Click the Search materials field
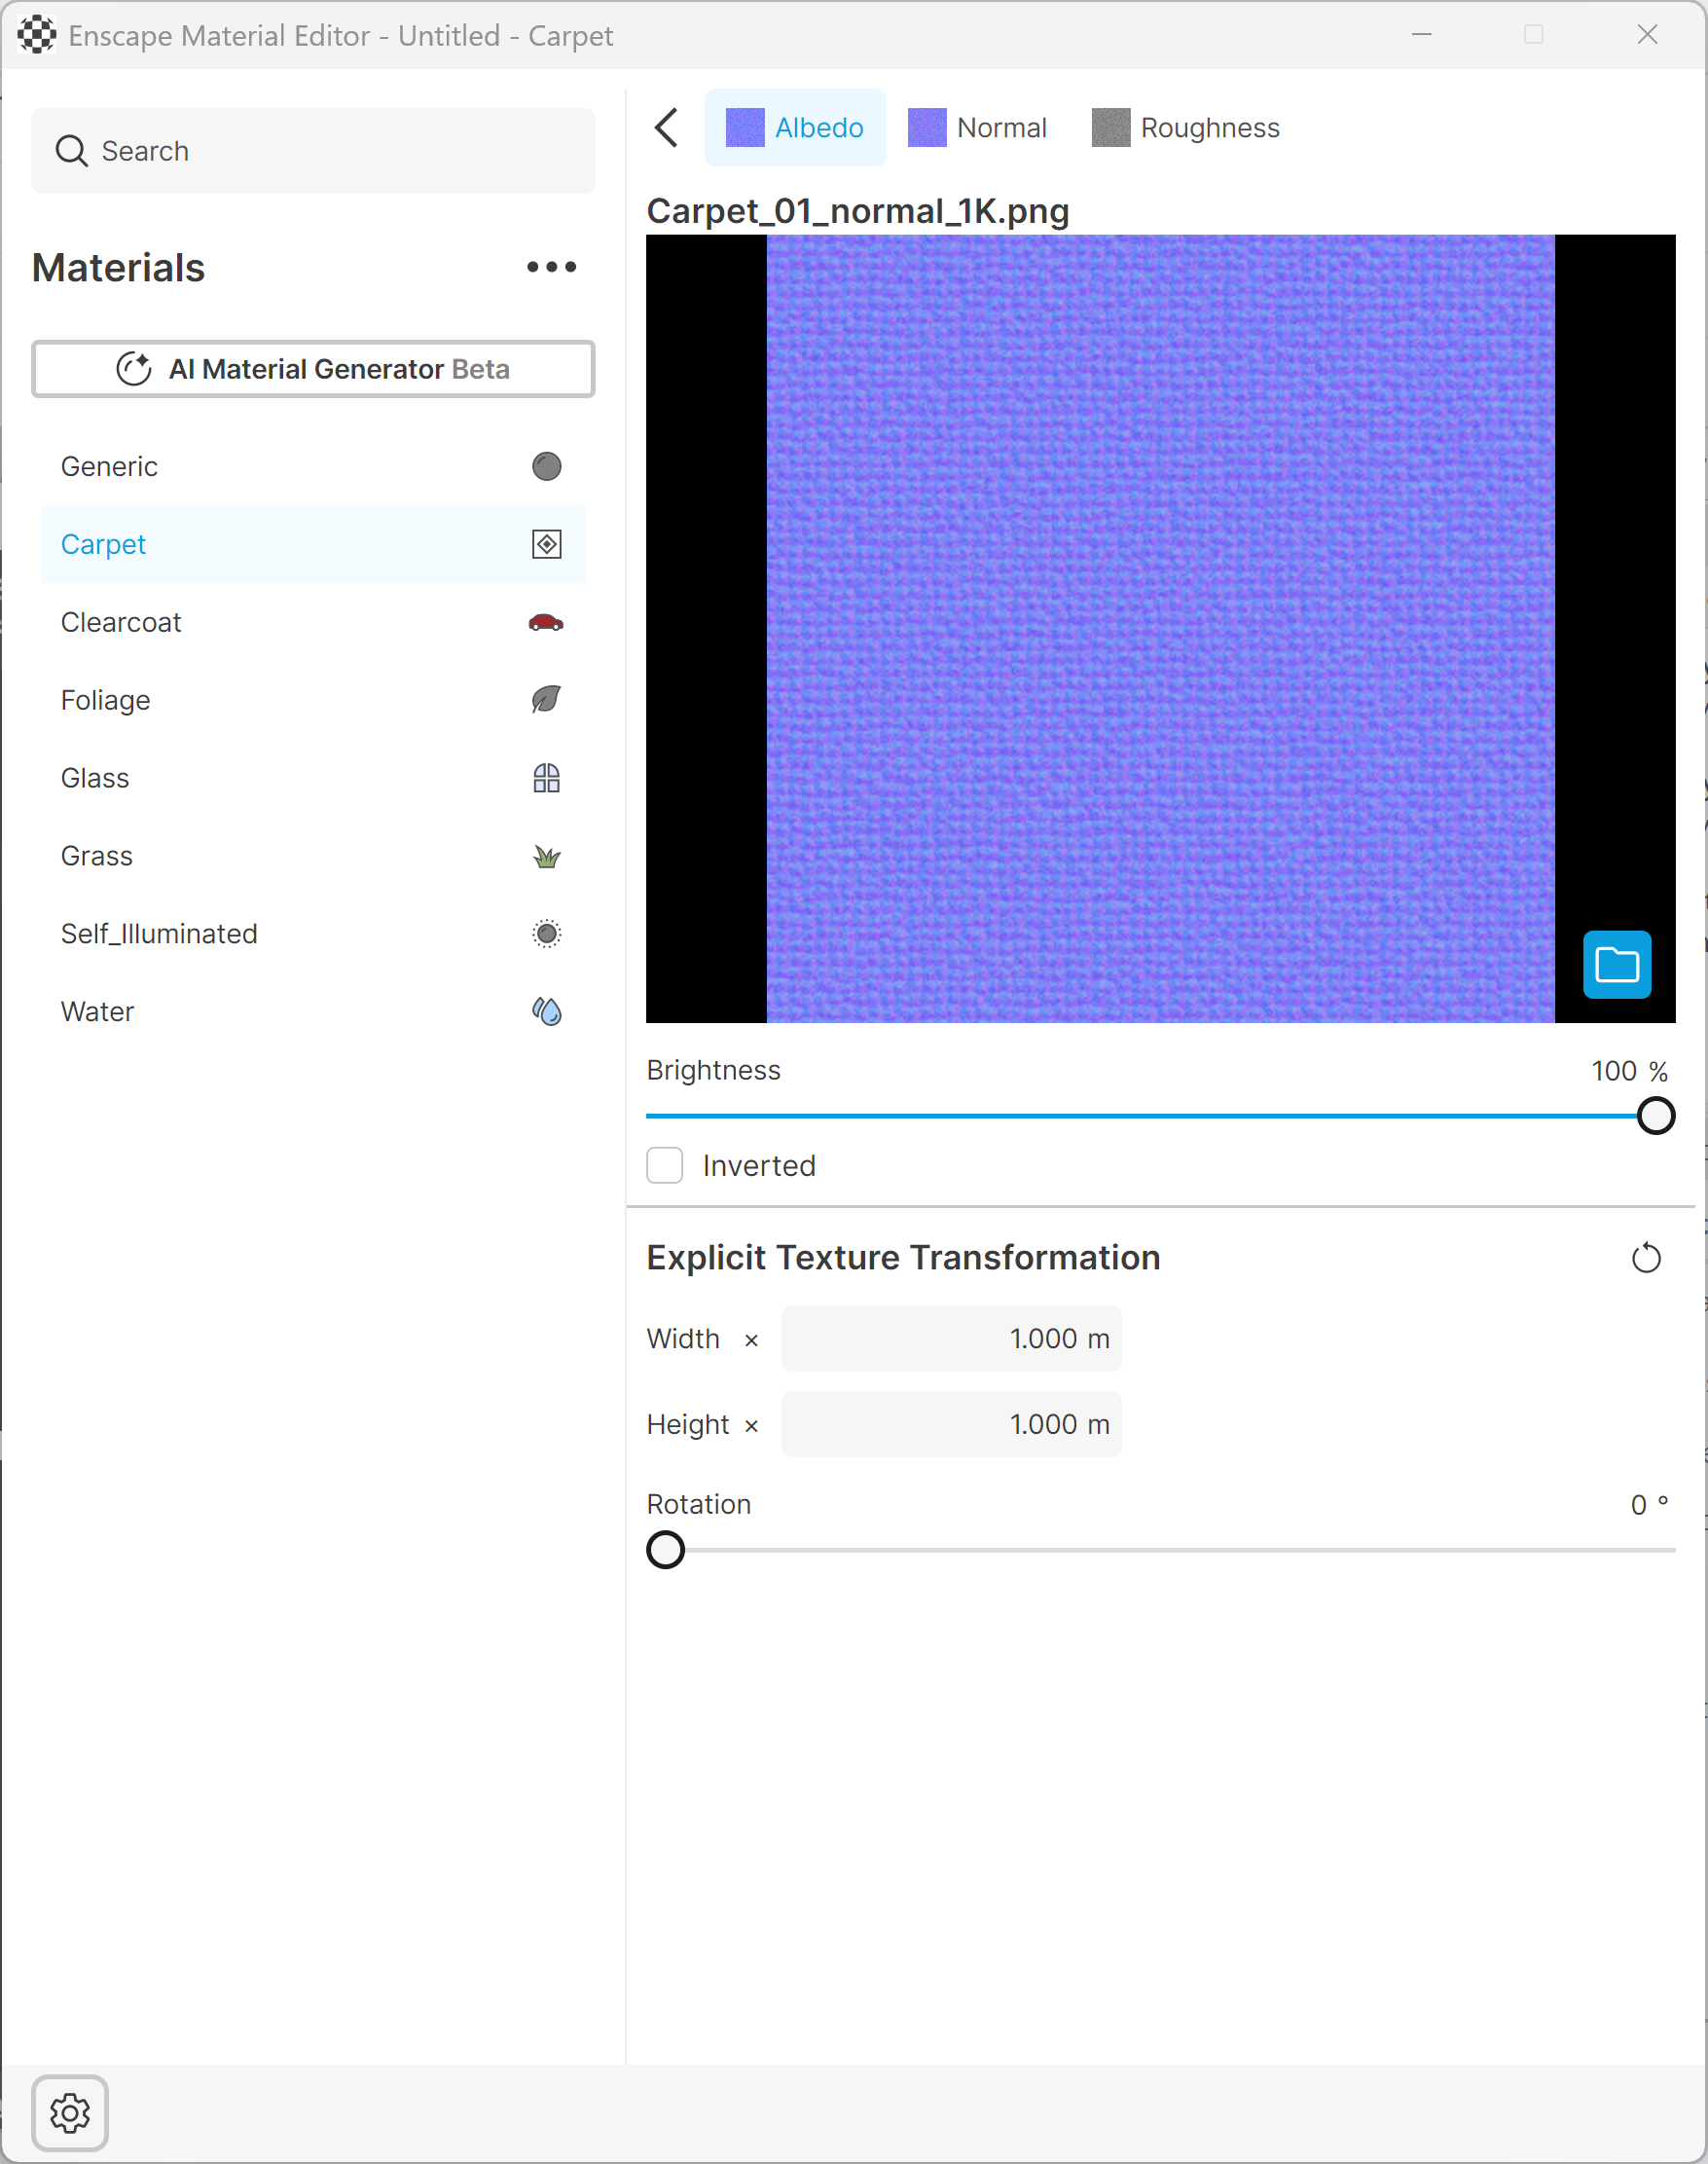Screen dimensions: 1708x2164 313,151
